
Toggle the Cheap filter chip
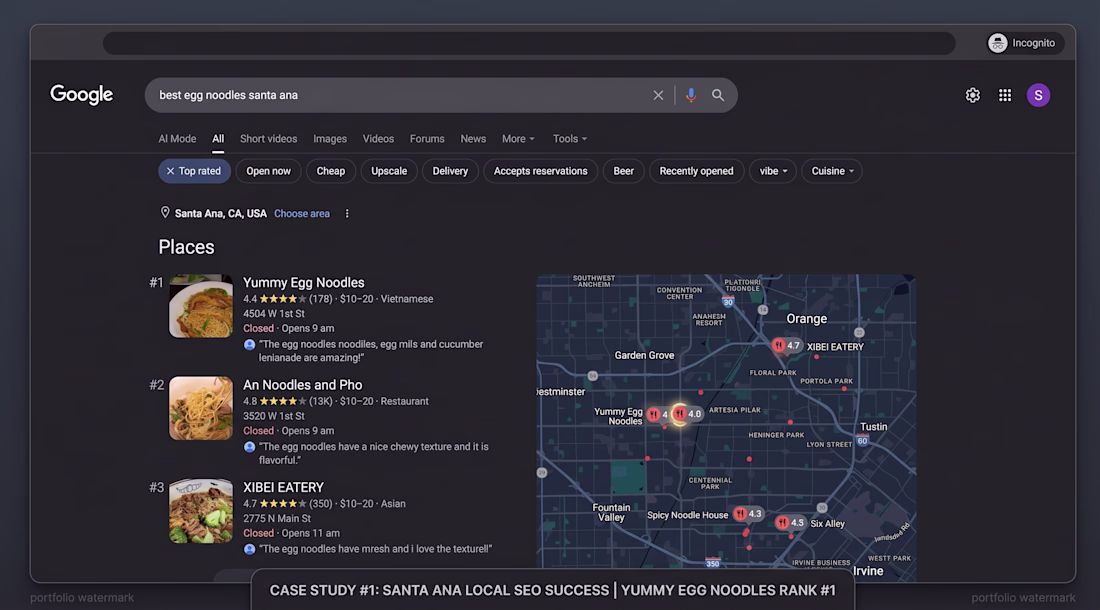330,171
